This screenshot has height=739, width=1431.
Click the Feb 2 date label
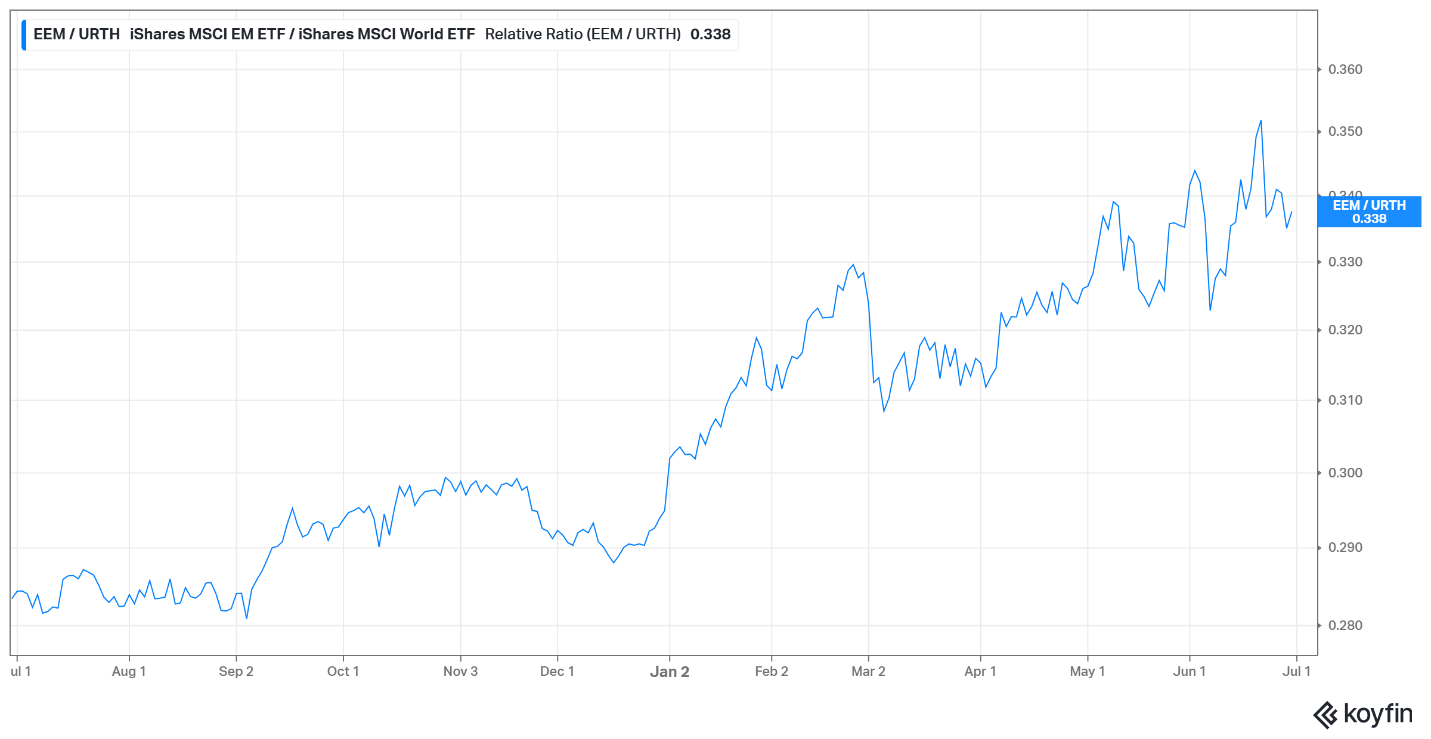click(771, 671)
